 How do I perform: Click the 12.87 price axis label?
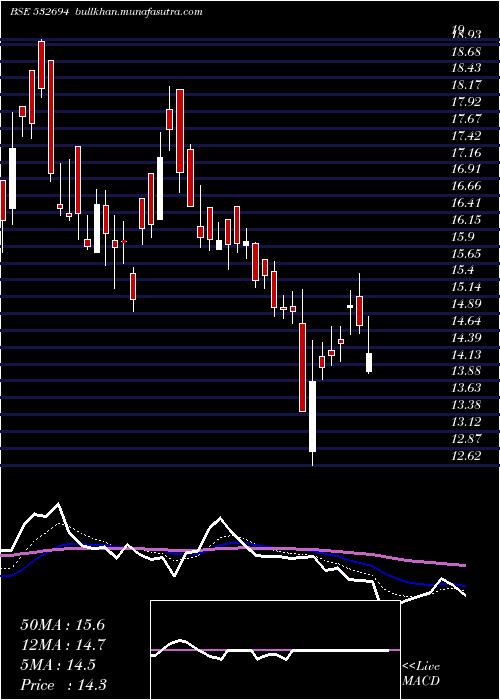click(466, 440)
